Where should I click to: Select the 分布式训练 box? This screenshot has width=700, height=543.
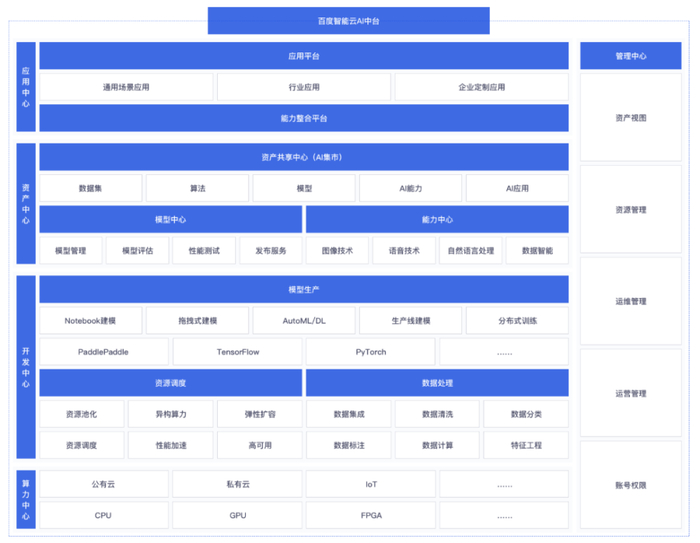pos(517,321)
